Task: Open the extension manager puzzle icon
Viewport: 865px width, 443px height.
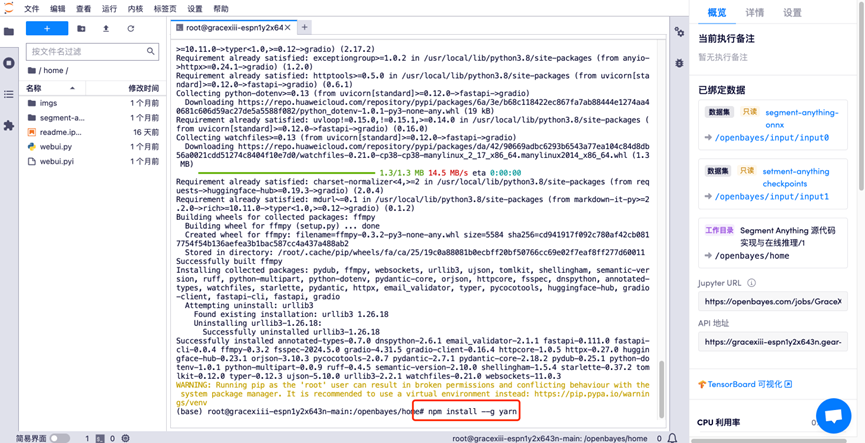Action: [x=9, y=126]
